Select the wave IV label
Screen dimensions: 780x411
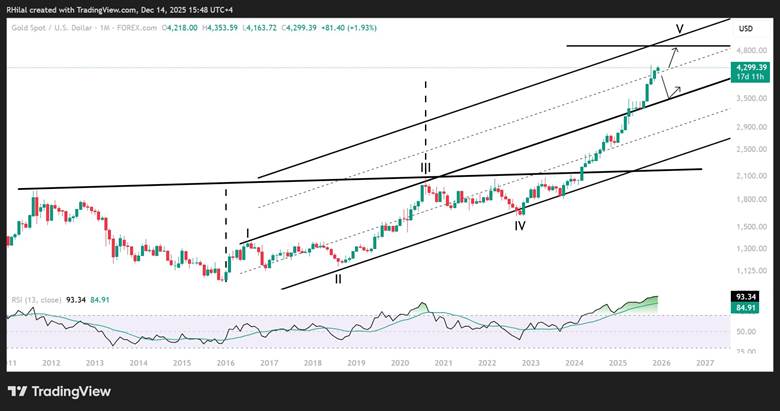[x=520, y=226]
